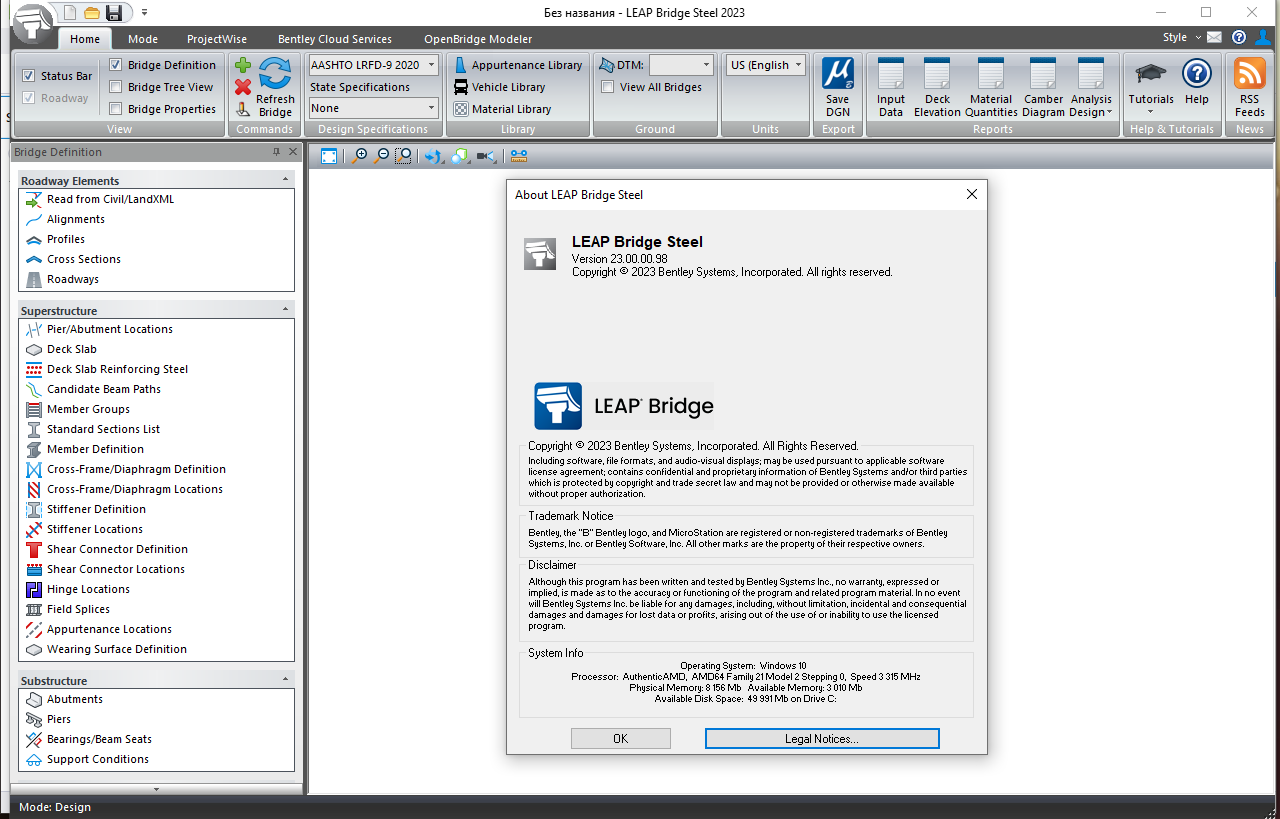Open the Deck Elevation report
Image resolution: width=1280 pixels, height=819 pixels.
click(937, 88)
